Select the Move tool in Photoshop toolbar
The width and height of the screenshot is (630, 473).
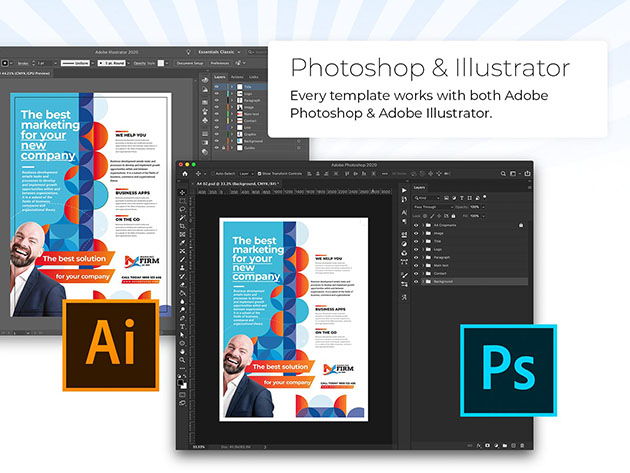coord(182,192)
